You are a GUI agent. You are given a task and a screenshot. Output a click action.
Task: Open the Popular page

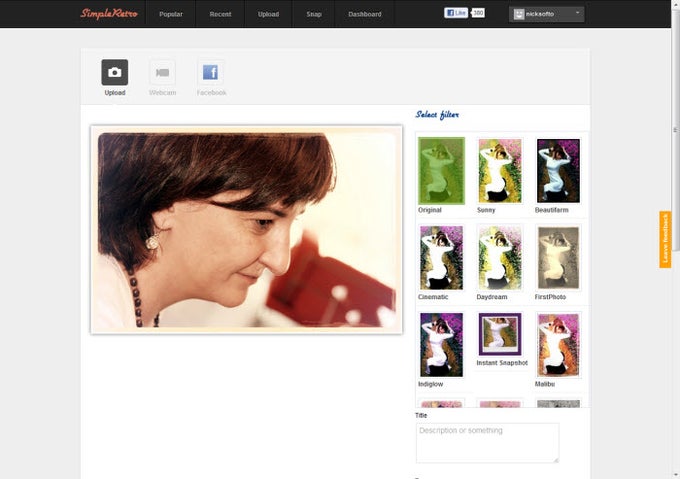(171, 14)
